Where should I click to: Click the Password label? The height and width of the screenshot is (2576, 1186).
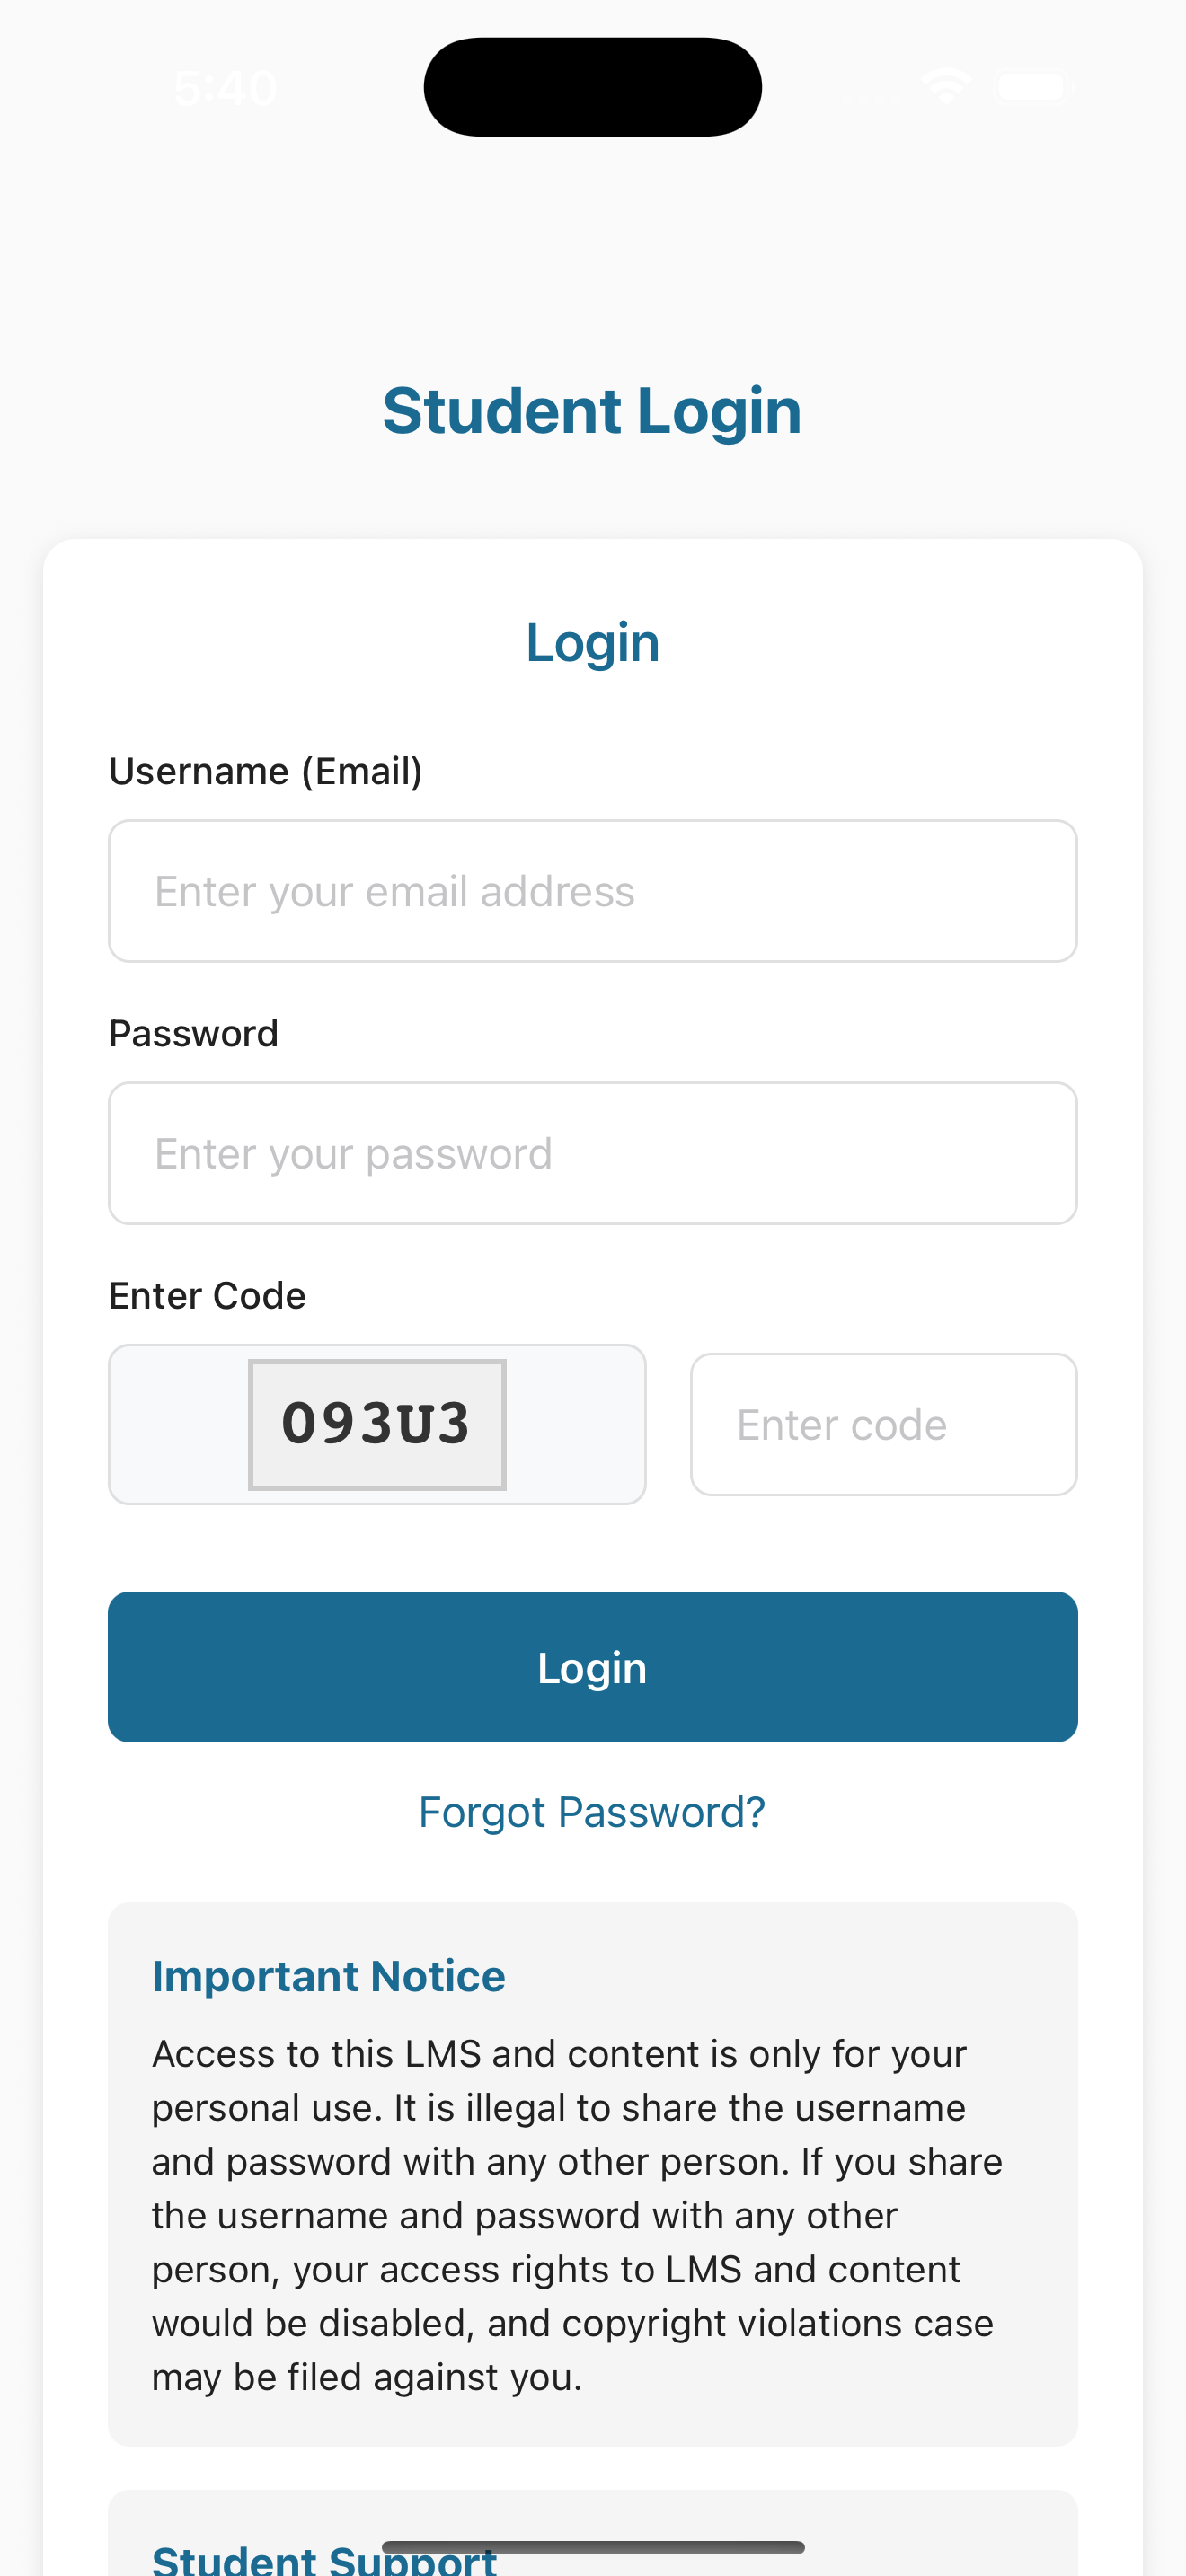coord(193,1032)
